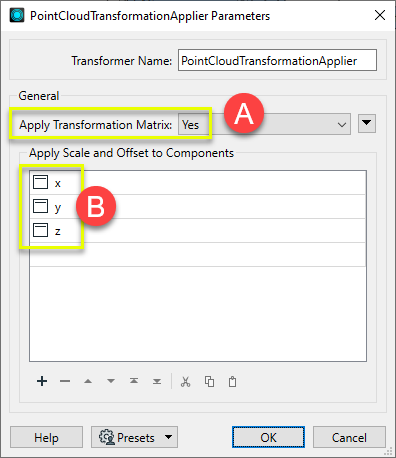This screenshot has height=458, width=396.
Task: Open Apply Transformation Matrix dropdown
Action: click(264, 124)
